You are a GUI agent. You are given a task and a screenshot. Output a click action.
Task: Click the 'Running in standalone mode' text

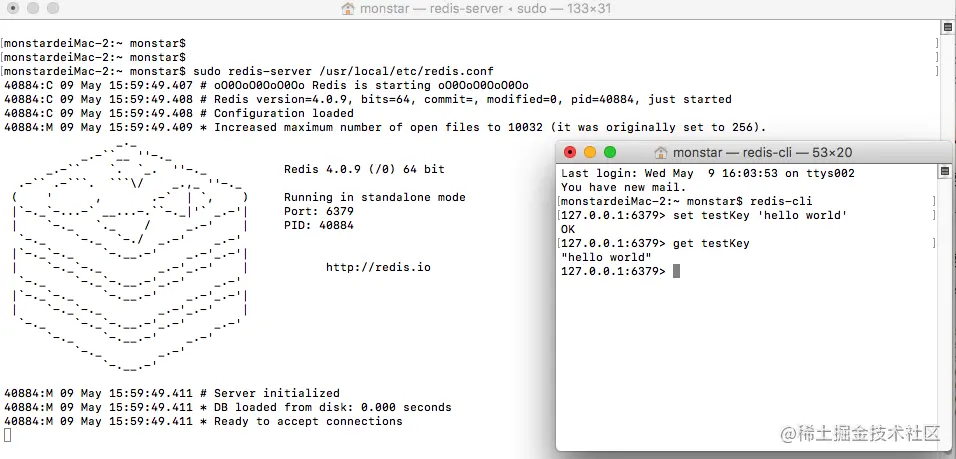point(375,197)
